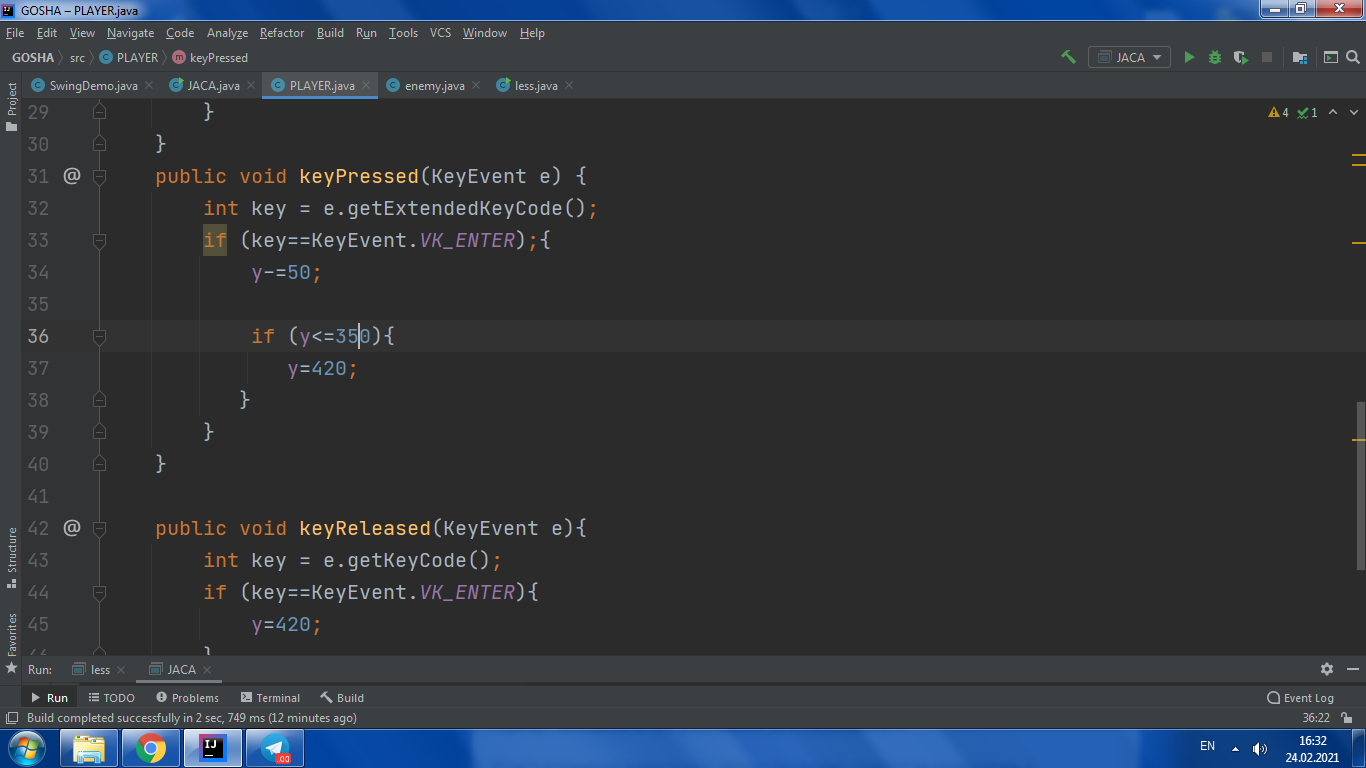
Task: Open the JACA run configuration dropdown
Action: [x=1130, y=57]
